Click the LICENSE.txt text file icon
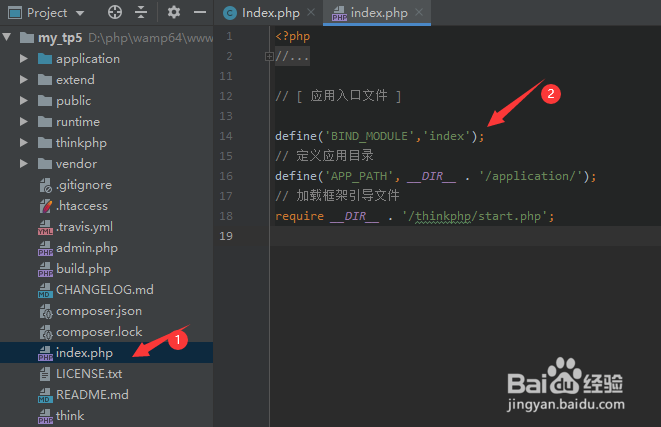Image resolution: width=661 pixels, height=427 pixels. pyautogui.click(x=45, y=374)
